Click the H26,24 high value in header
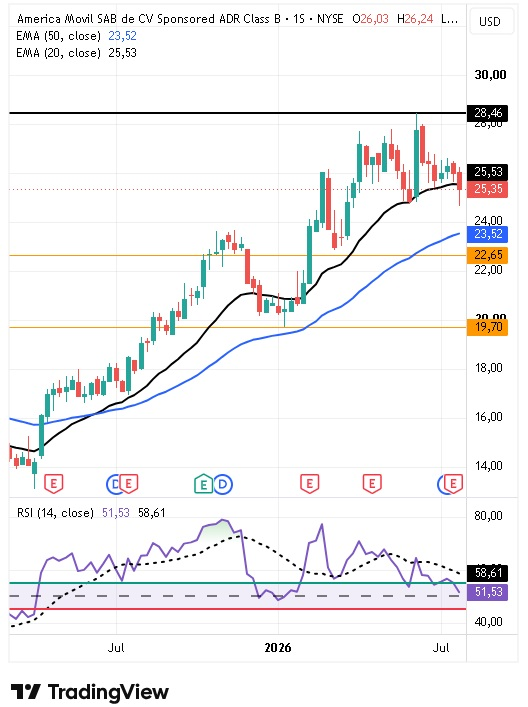The image size is (528, 707). (x=415, y=19)
